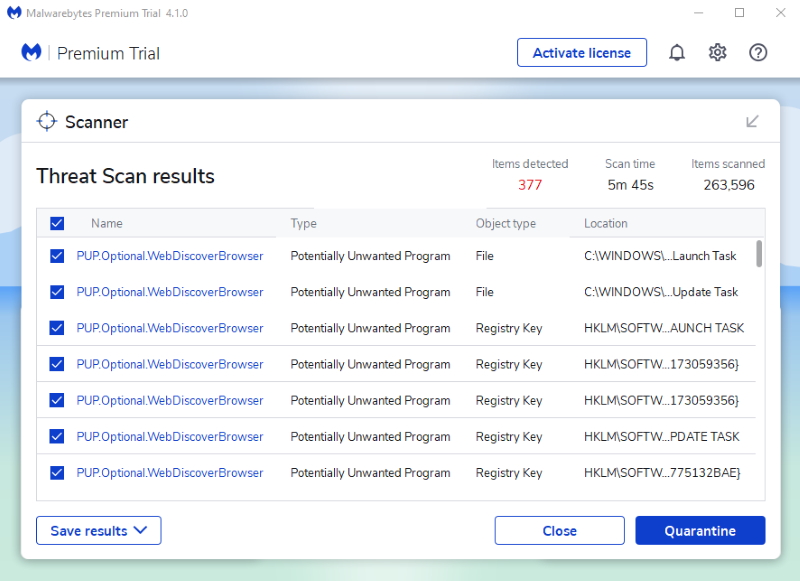Sort results by Type column header
The image size is (800, 581).
(x=303, y=224)
